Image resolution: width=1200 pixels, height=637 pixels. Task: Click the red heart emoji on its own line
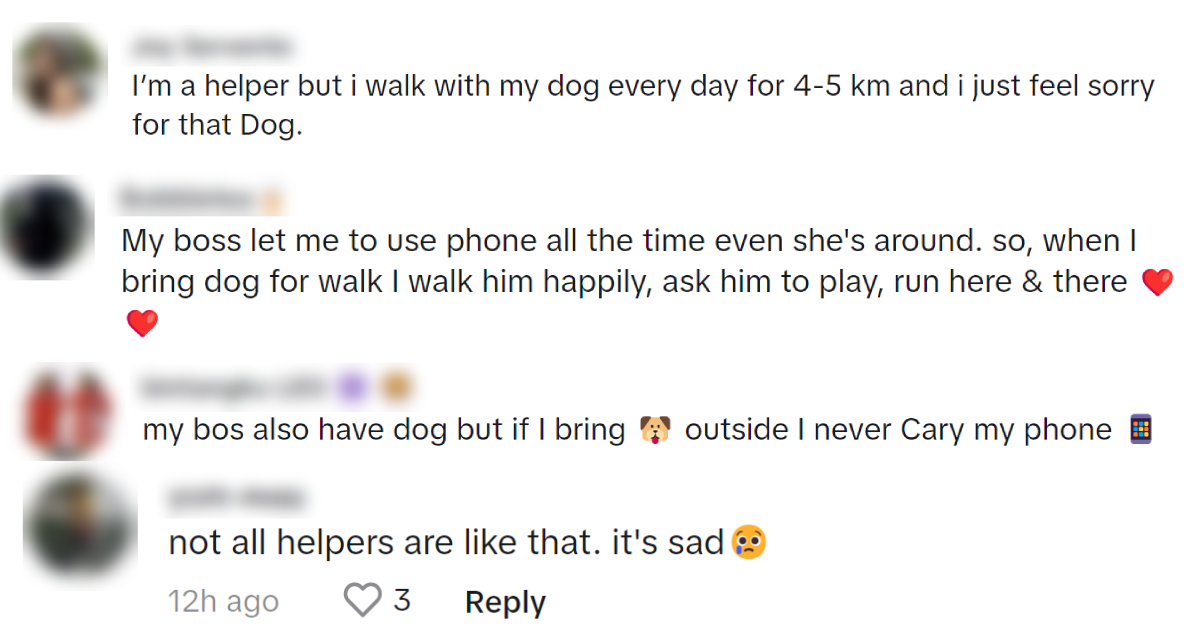pos(142,323)
